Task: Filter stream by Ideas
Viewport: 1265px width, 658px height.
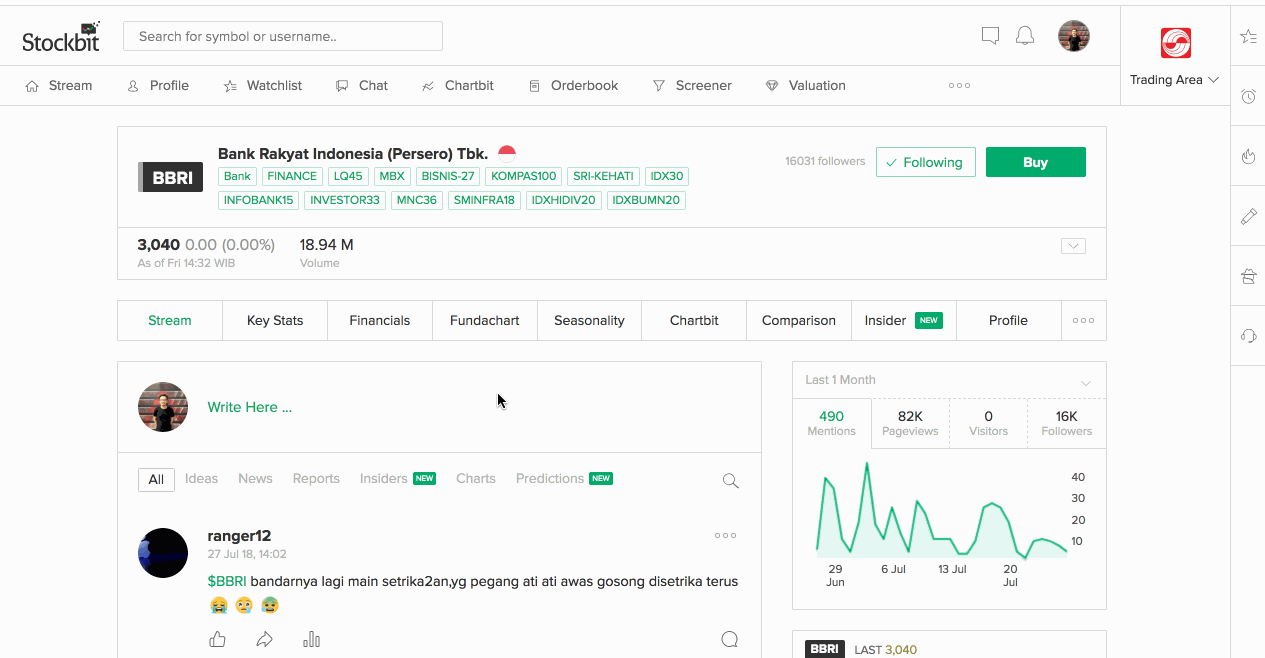Action: click(201, 479)
